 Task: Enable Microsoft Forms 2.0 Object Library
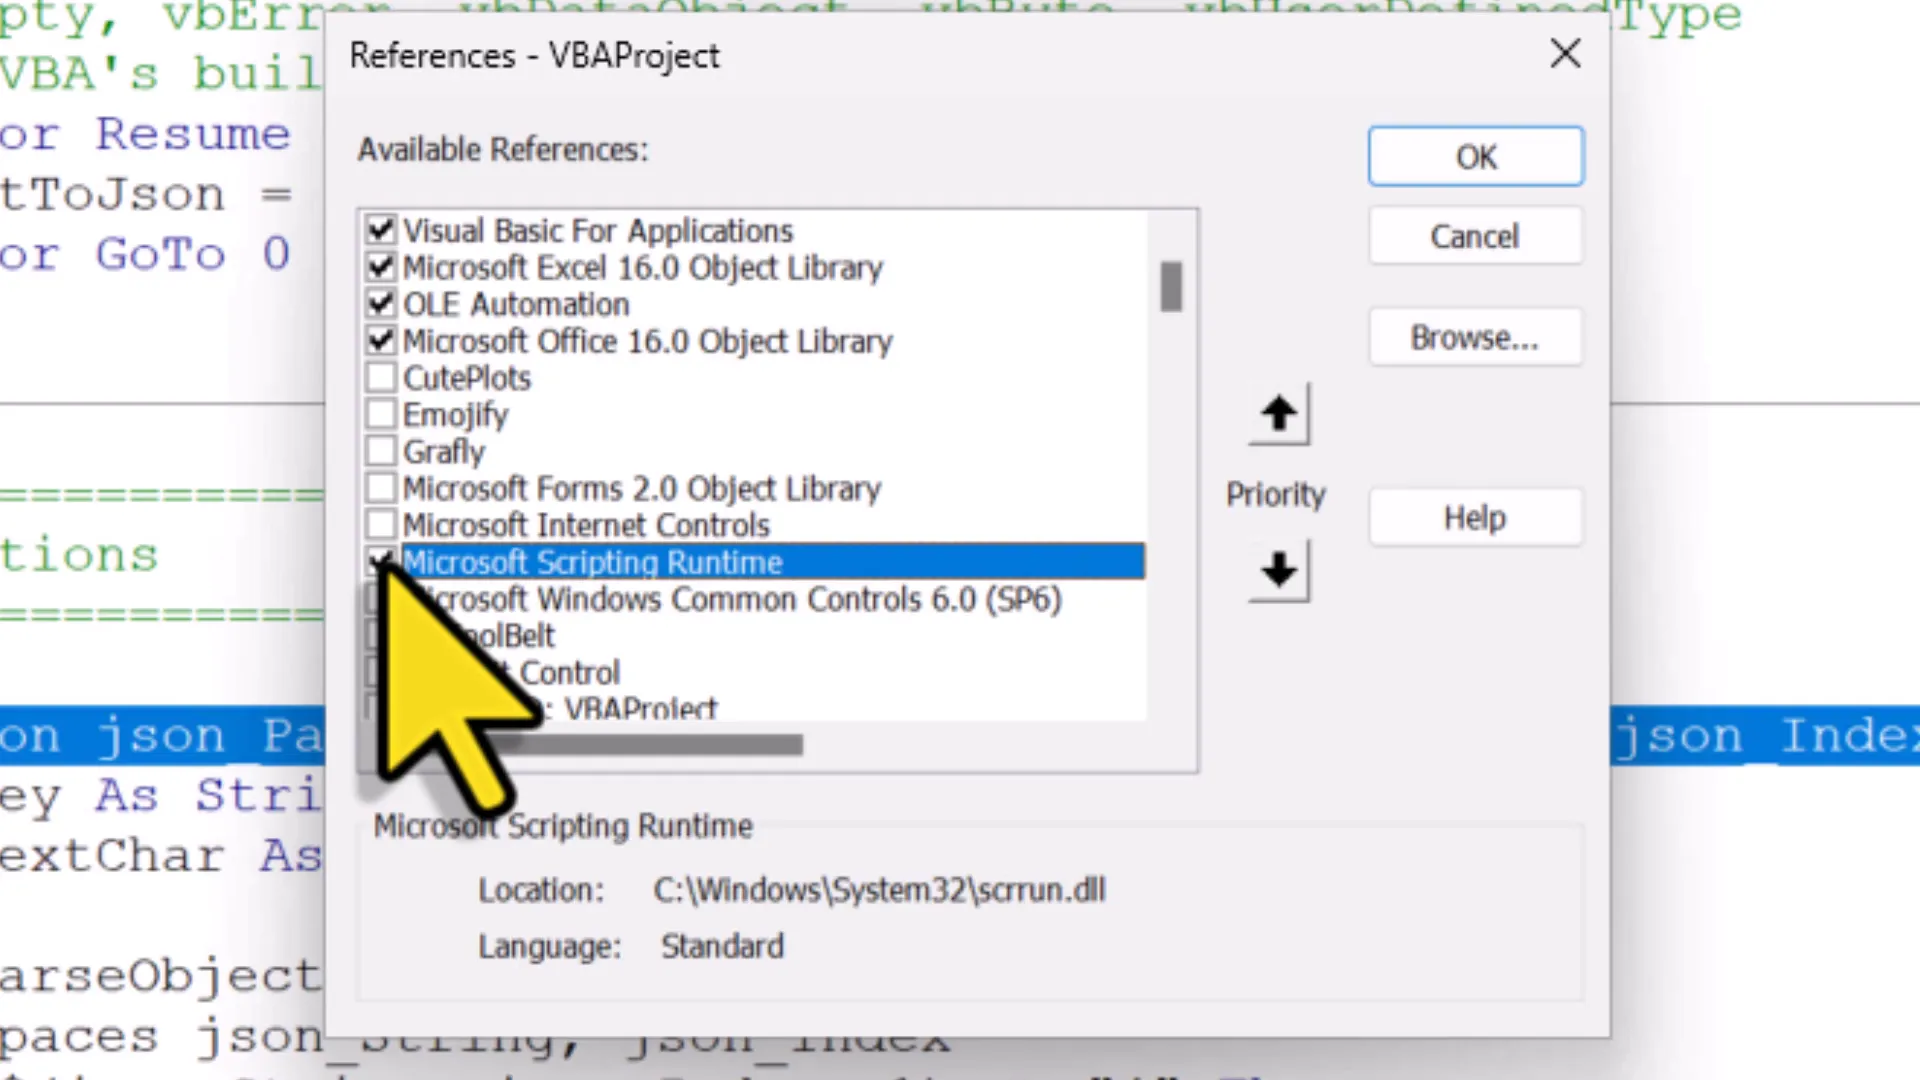381,488
